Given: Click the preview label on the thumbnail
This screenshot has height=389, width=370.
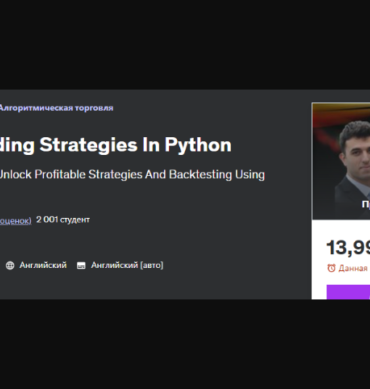Looking at the screenshot, I should pyautogui.click(x=366, y=204).
